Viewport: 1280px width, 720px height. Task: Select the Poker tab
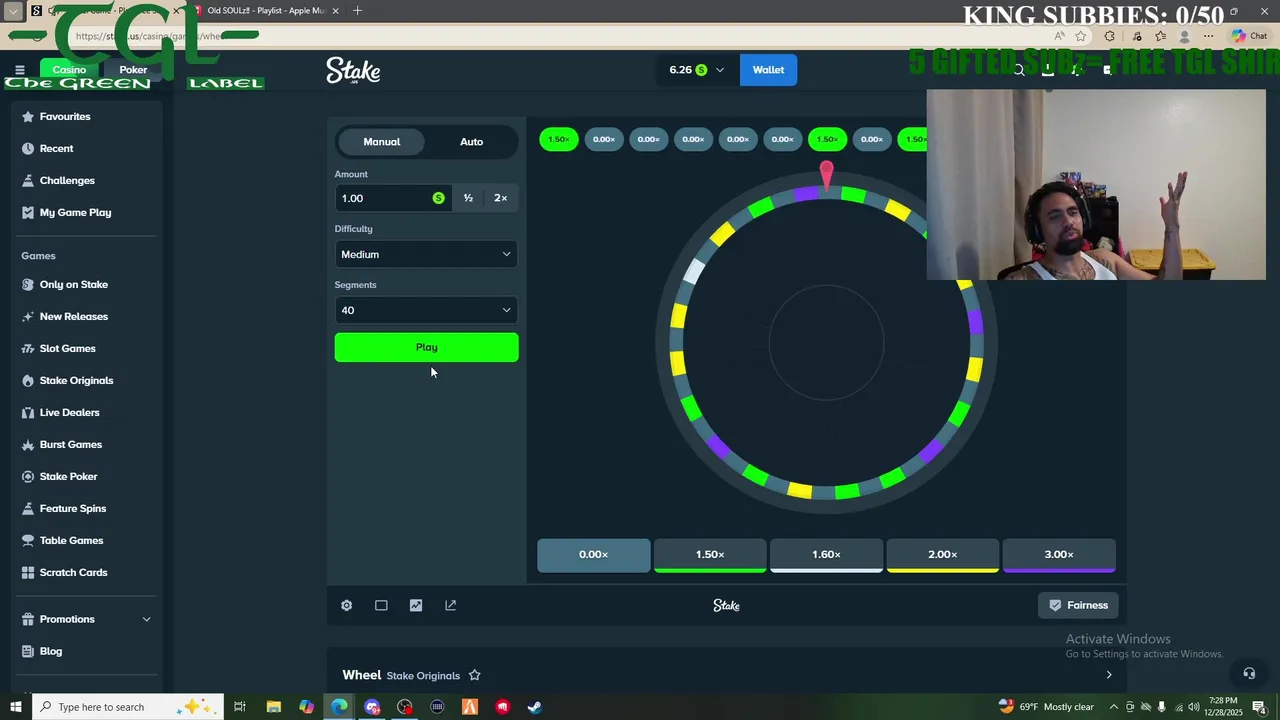click(x=133, y=70)
